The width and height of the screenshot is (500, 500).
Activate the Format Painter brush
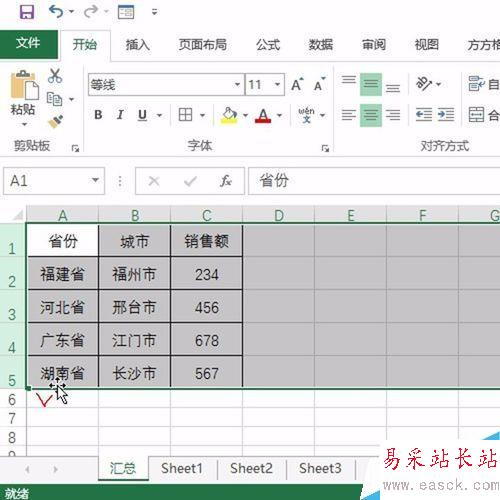(x=55, y=122)
